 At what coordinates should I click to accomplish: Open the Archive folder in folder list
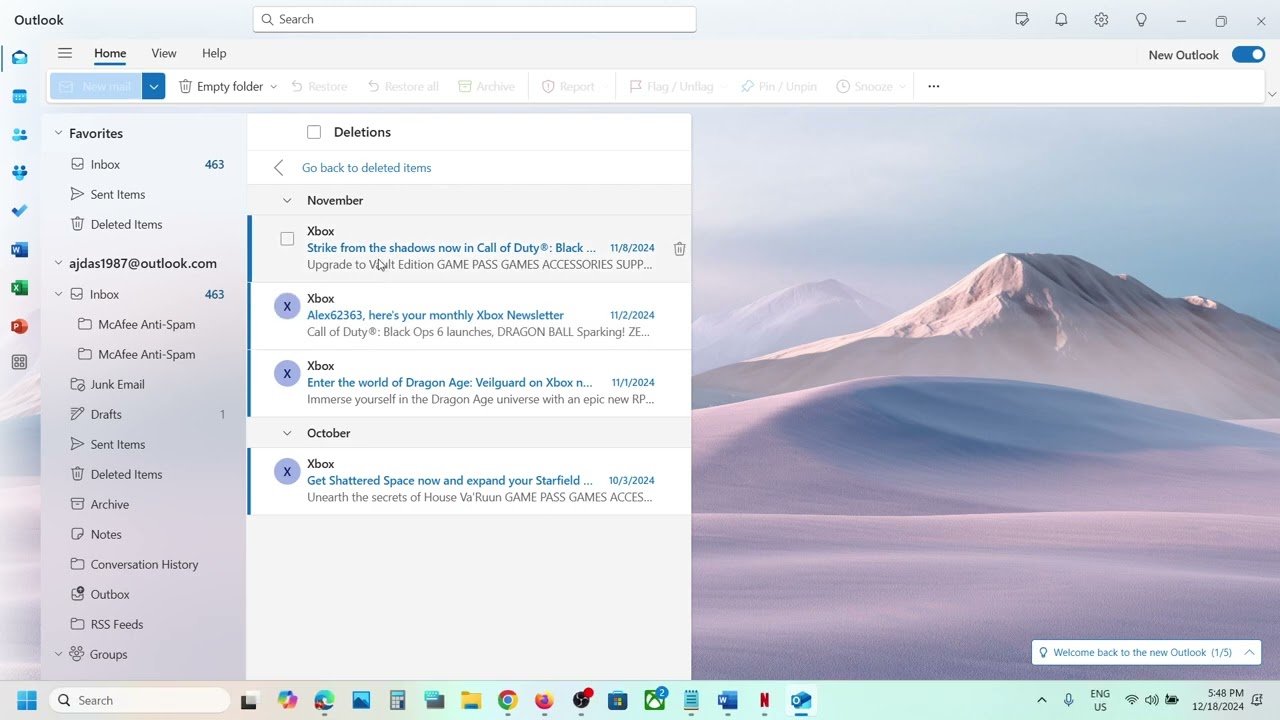point(146,504)
